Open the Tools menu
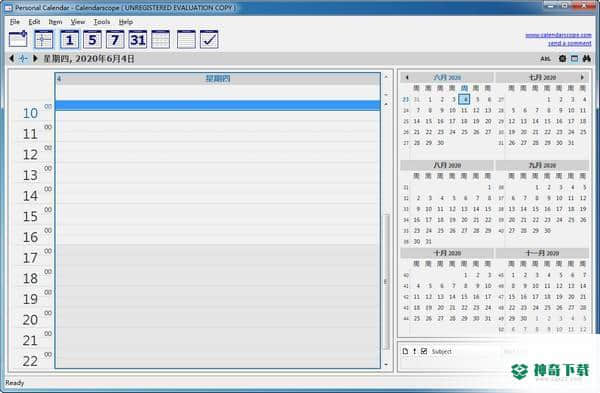 (102, 22)
